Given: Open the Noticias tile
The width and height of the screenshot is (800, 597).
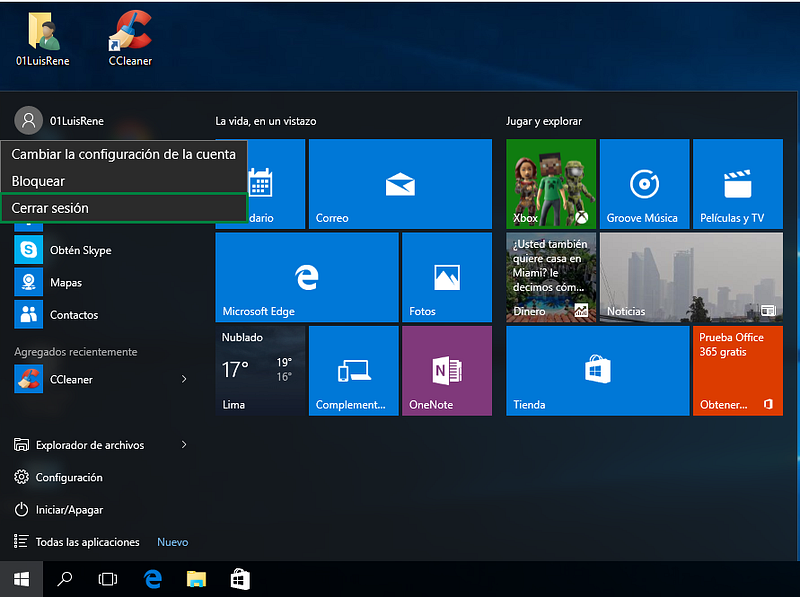Looking at the screenshot, I should click(x=691, y=277).
